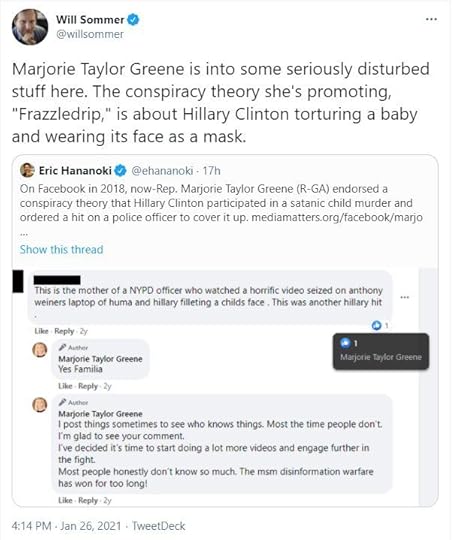Click the author pencil icon above 'Yes Familia'
Viewport: 454px width, 540px height.
[x=62, y=347]
